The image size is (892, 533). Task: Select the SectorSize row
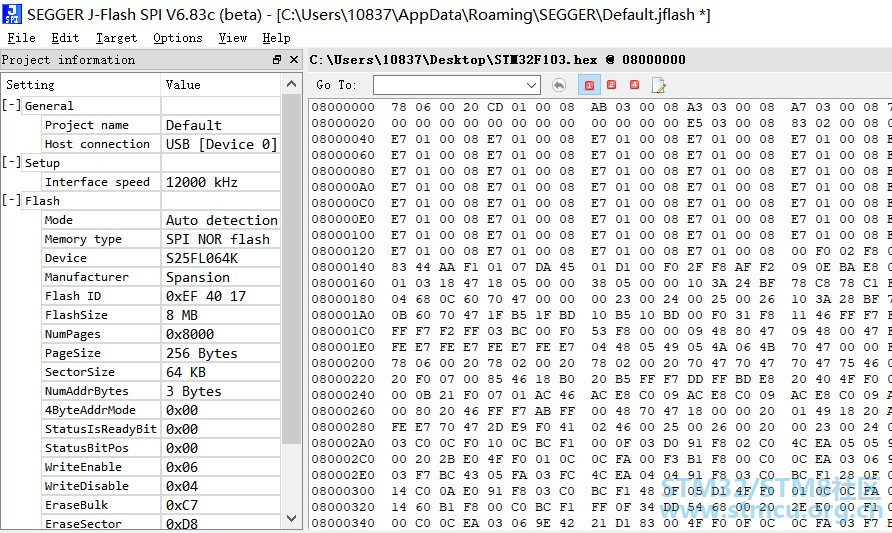tap(162, 372)
